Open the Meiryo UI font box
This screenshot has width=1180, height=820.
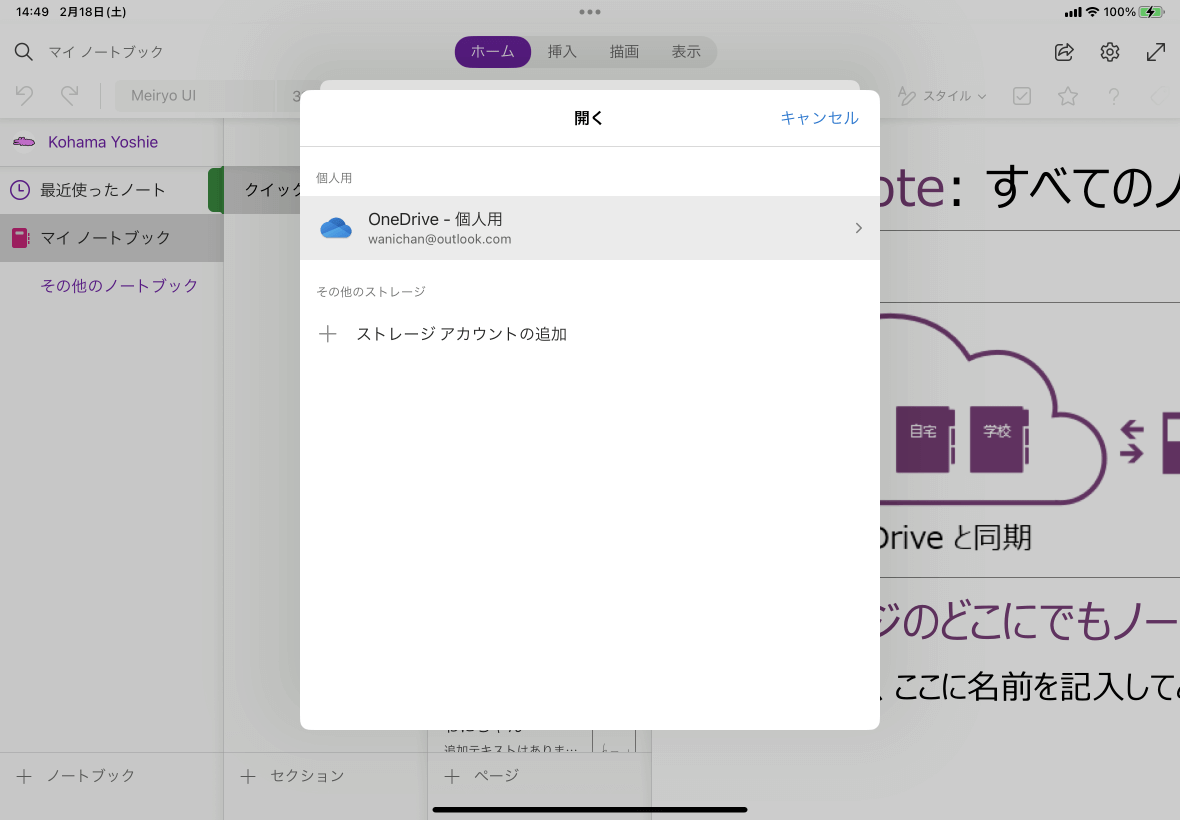[x=195, y=96]
